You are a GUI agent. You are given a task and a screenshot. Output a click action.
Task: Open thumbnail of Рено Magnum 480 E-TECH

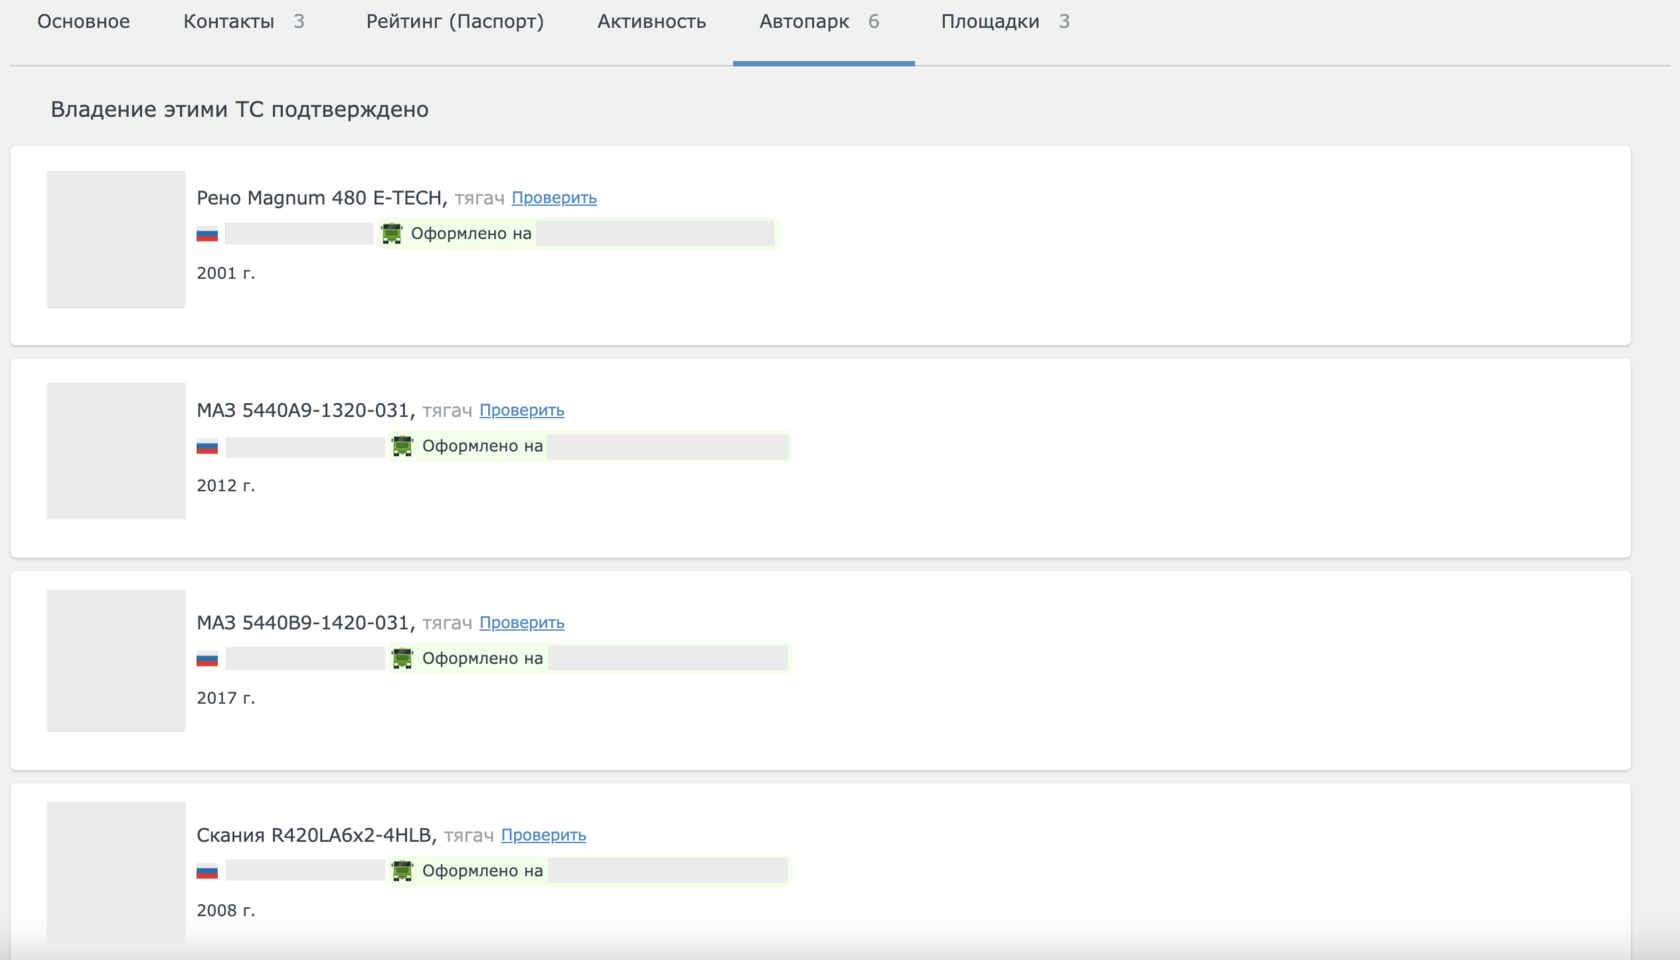[x=116, y=239]
